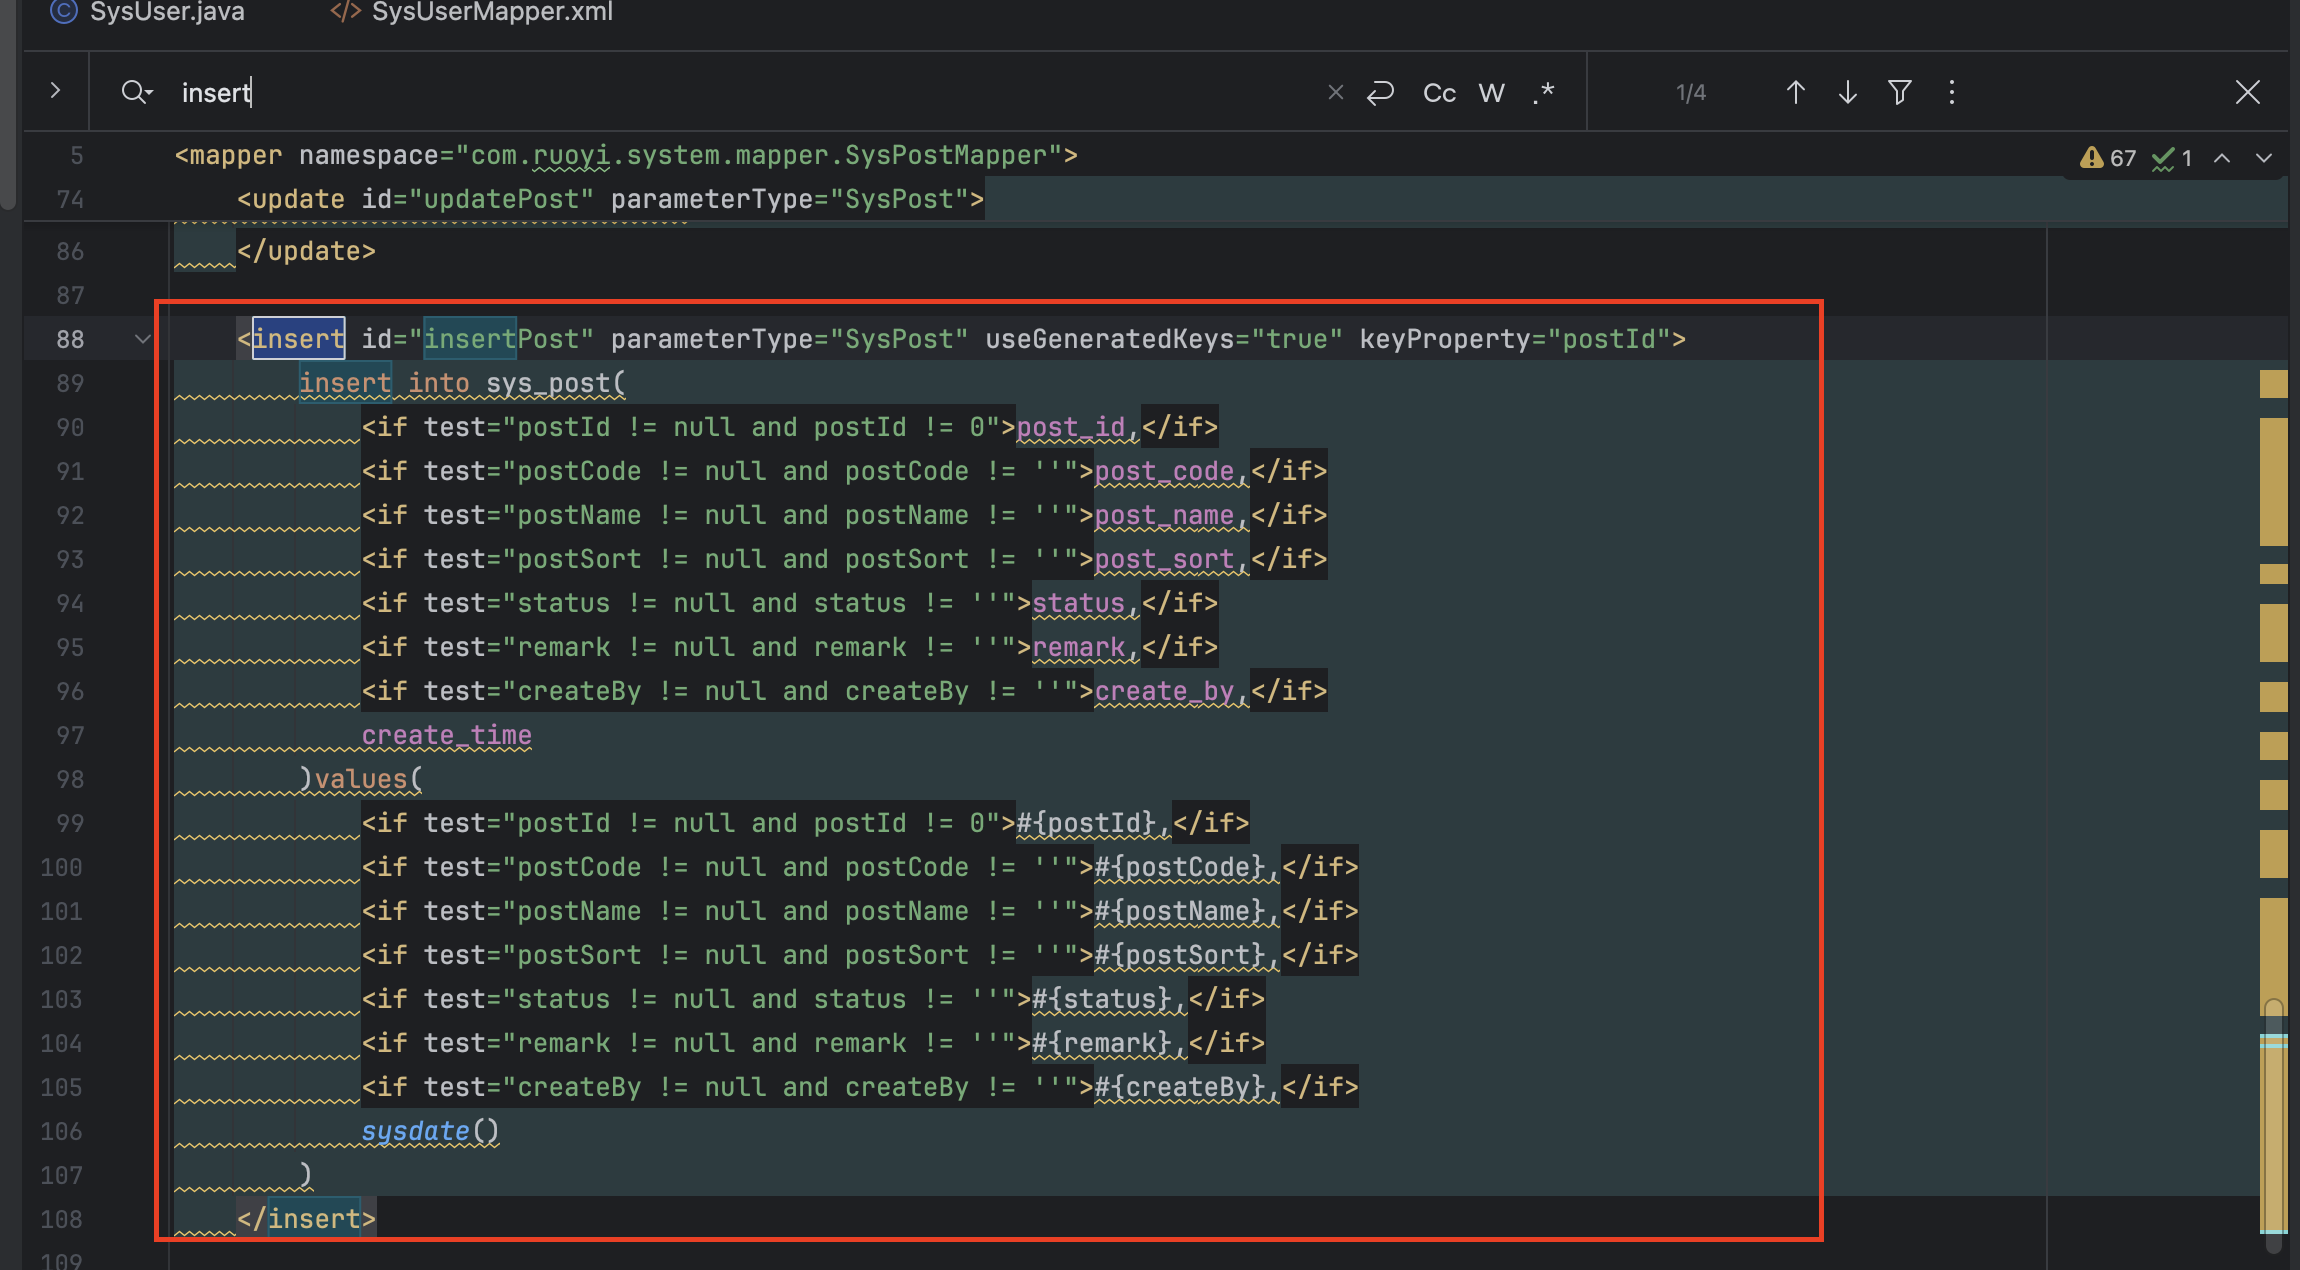Go to previous highlighted error chevron
Screen dimensions: 2300x1270
coord(2222,158)
